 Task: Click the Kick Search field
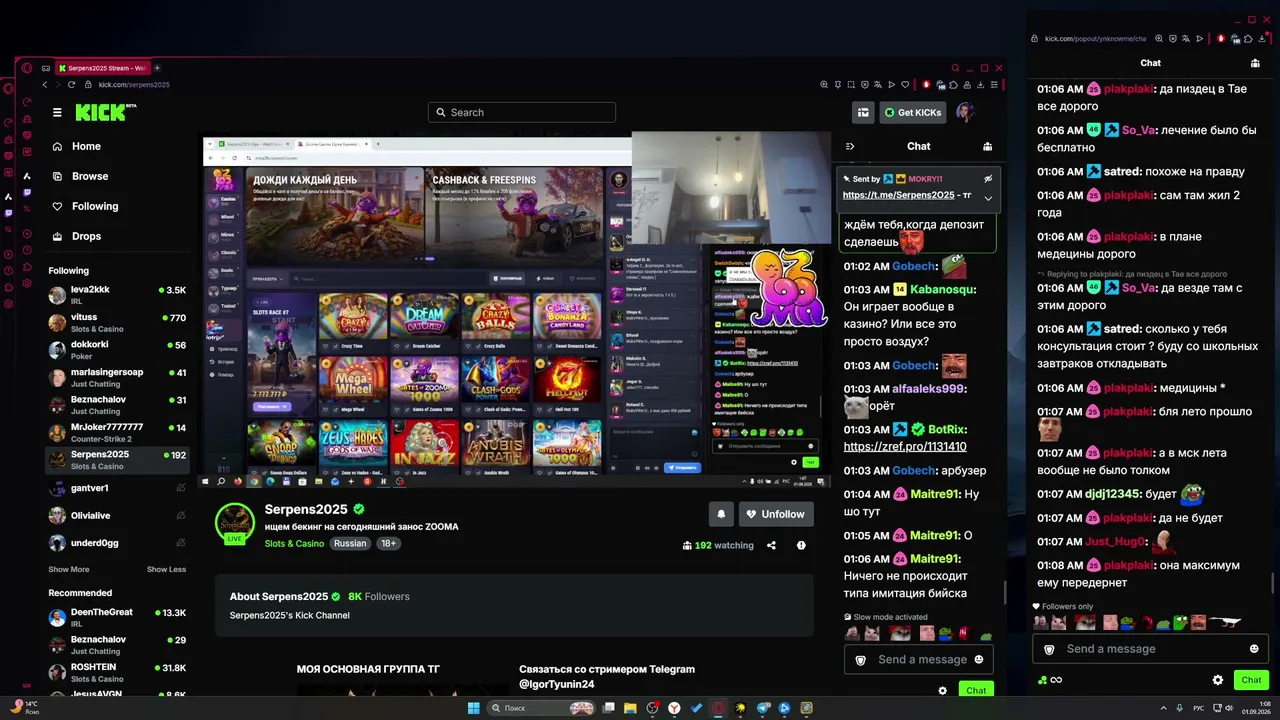[x=522, y=112]
